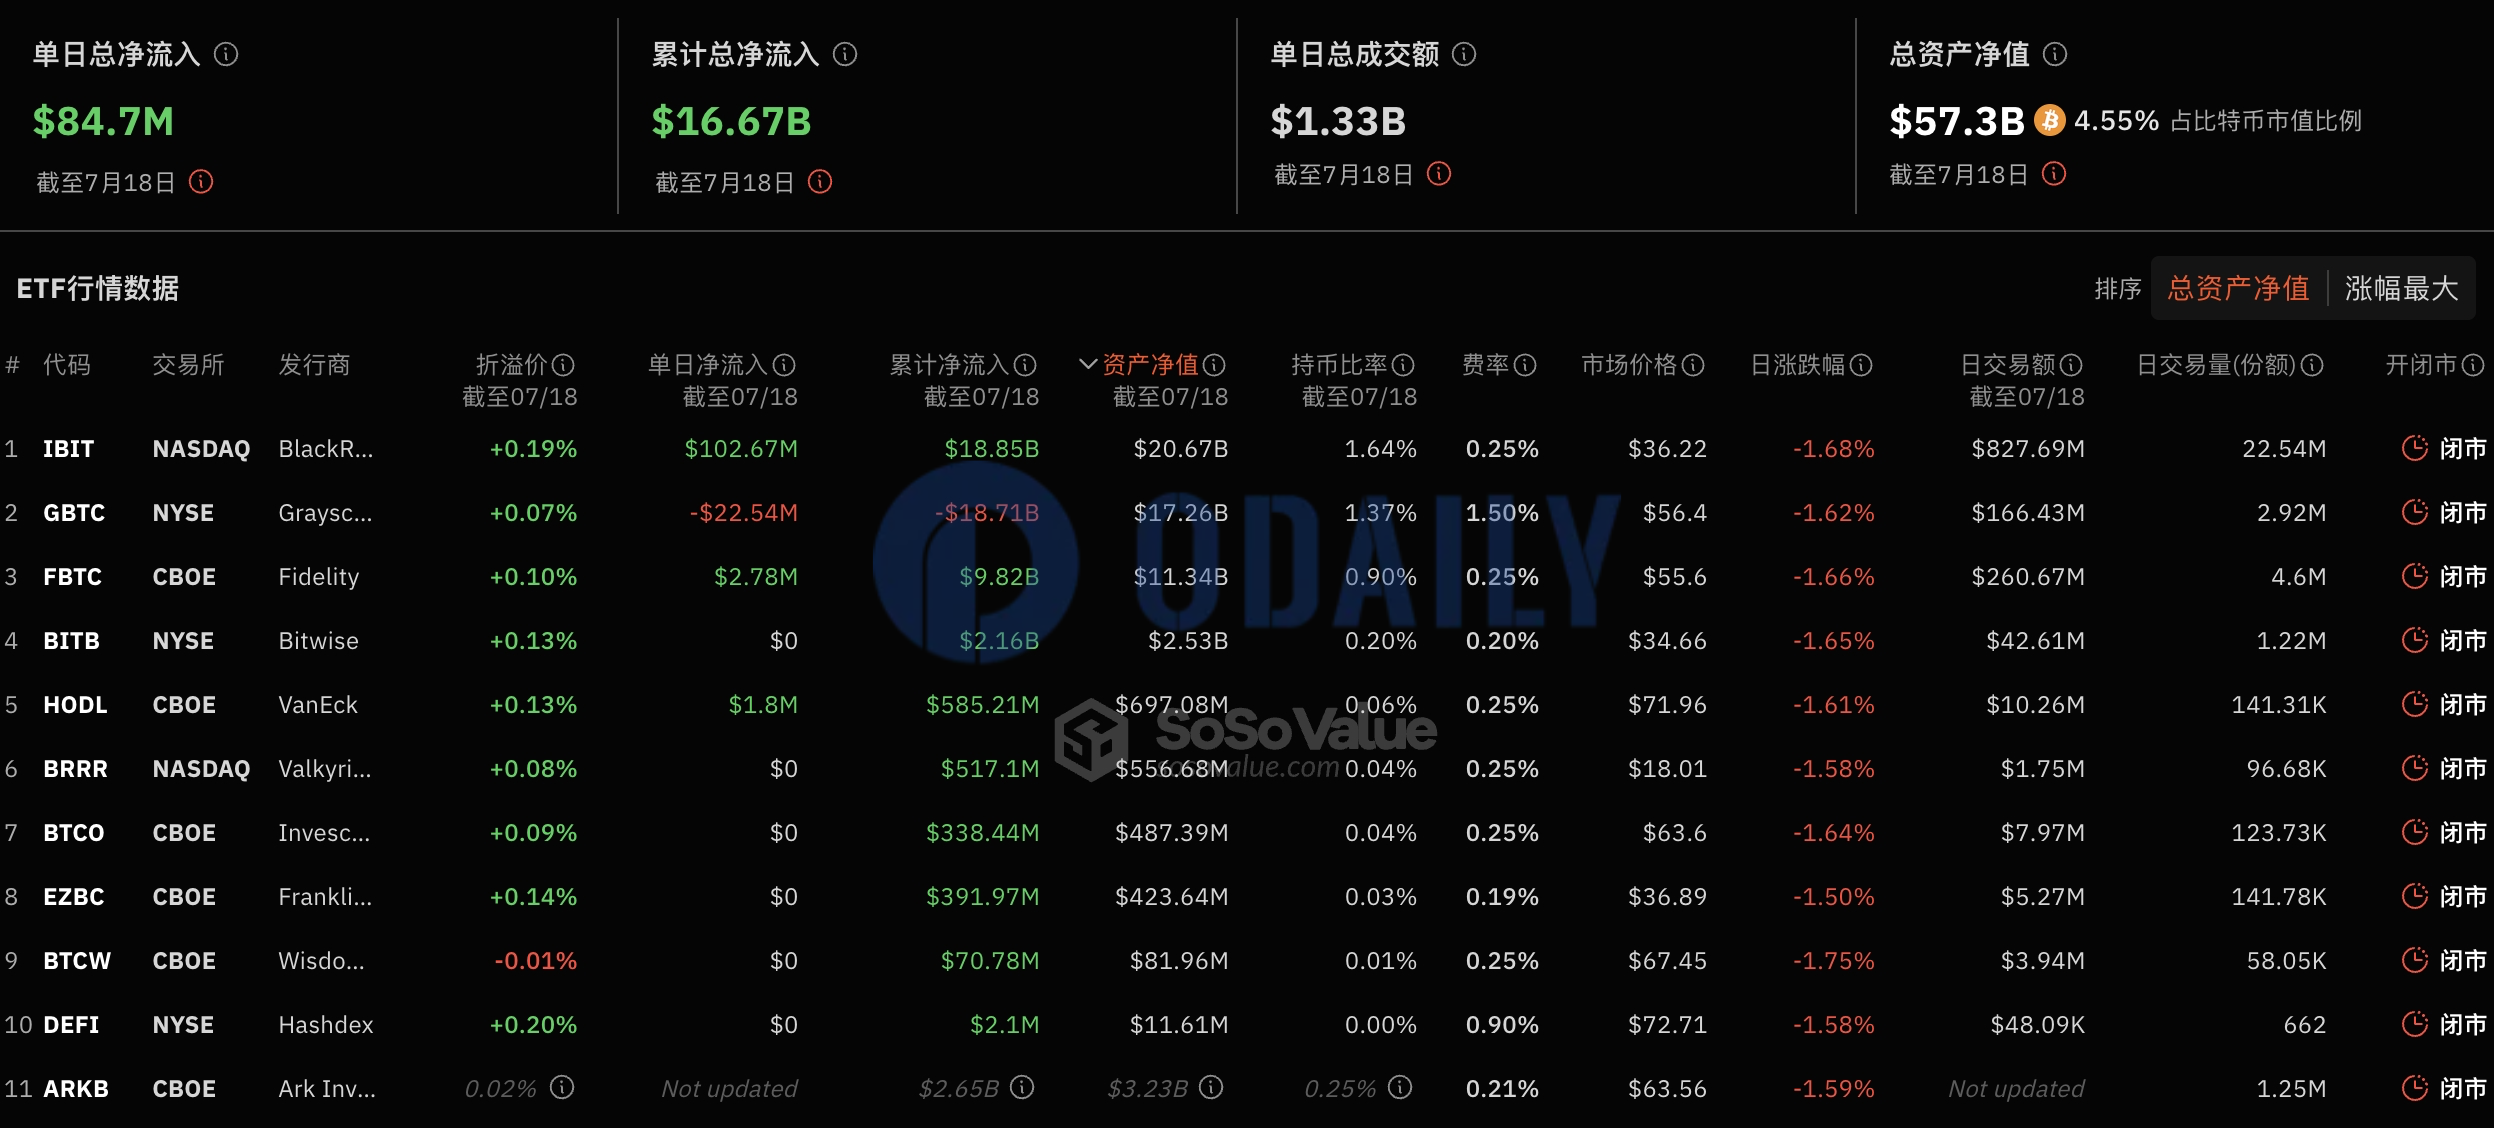
Task: Open the IBIT ticker link
Action: coord(68,449)
